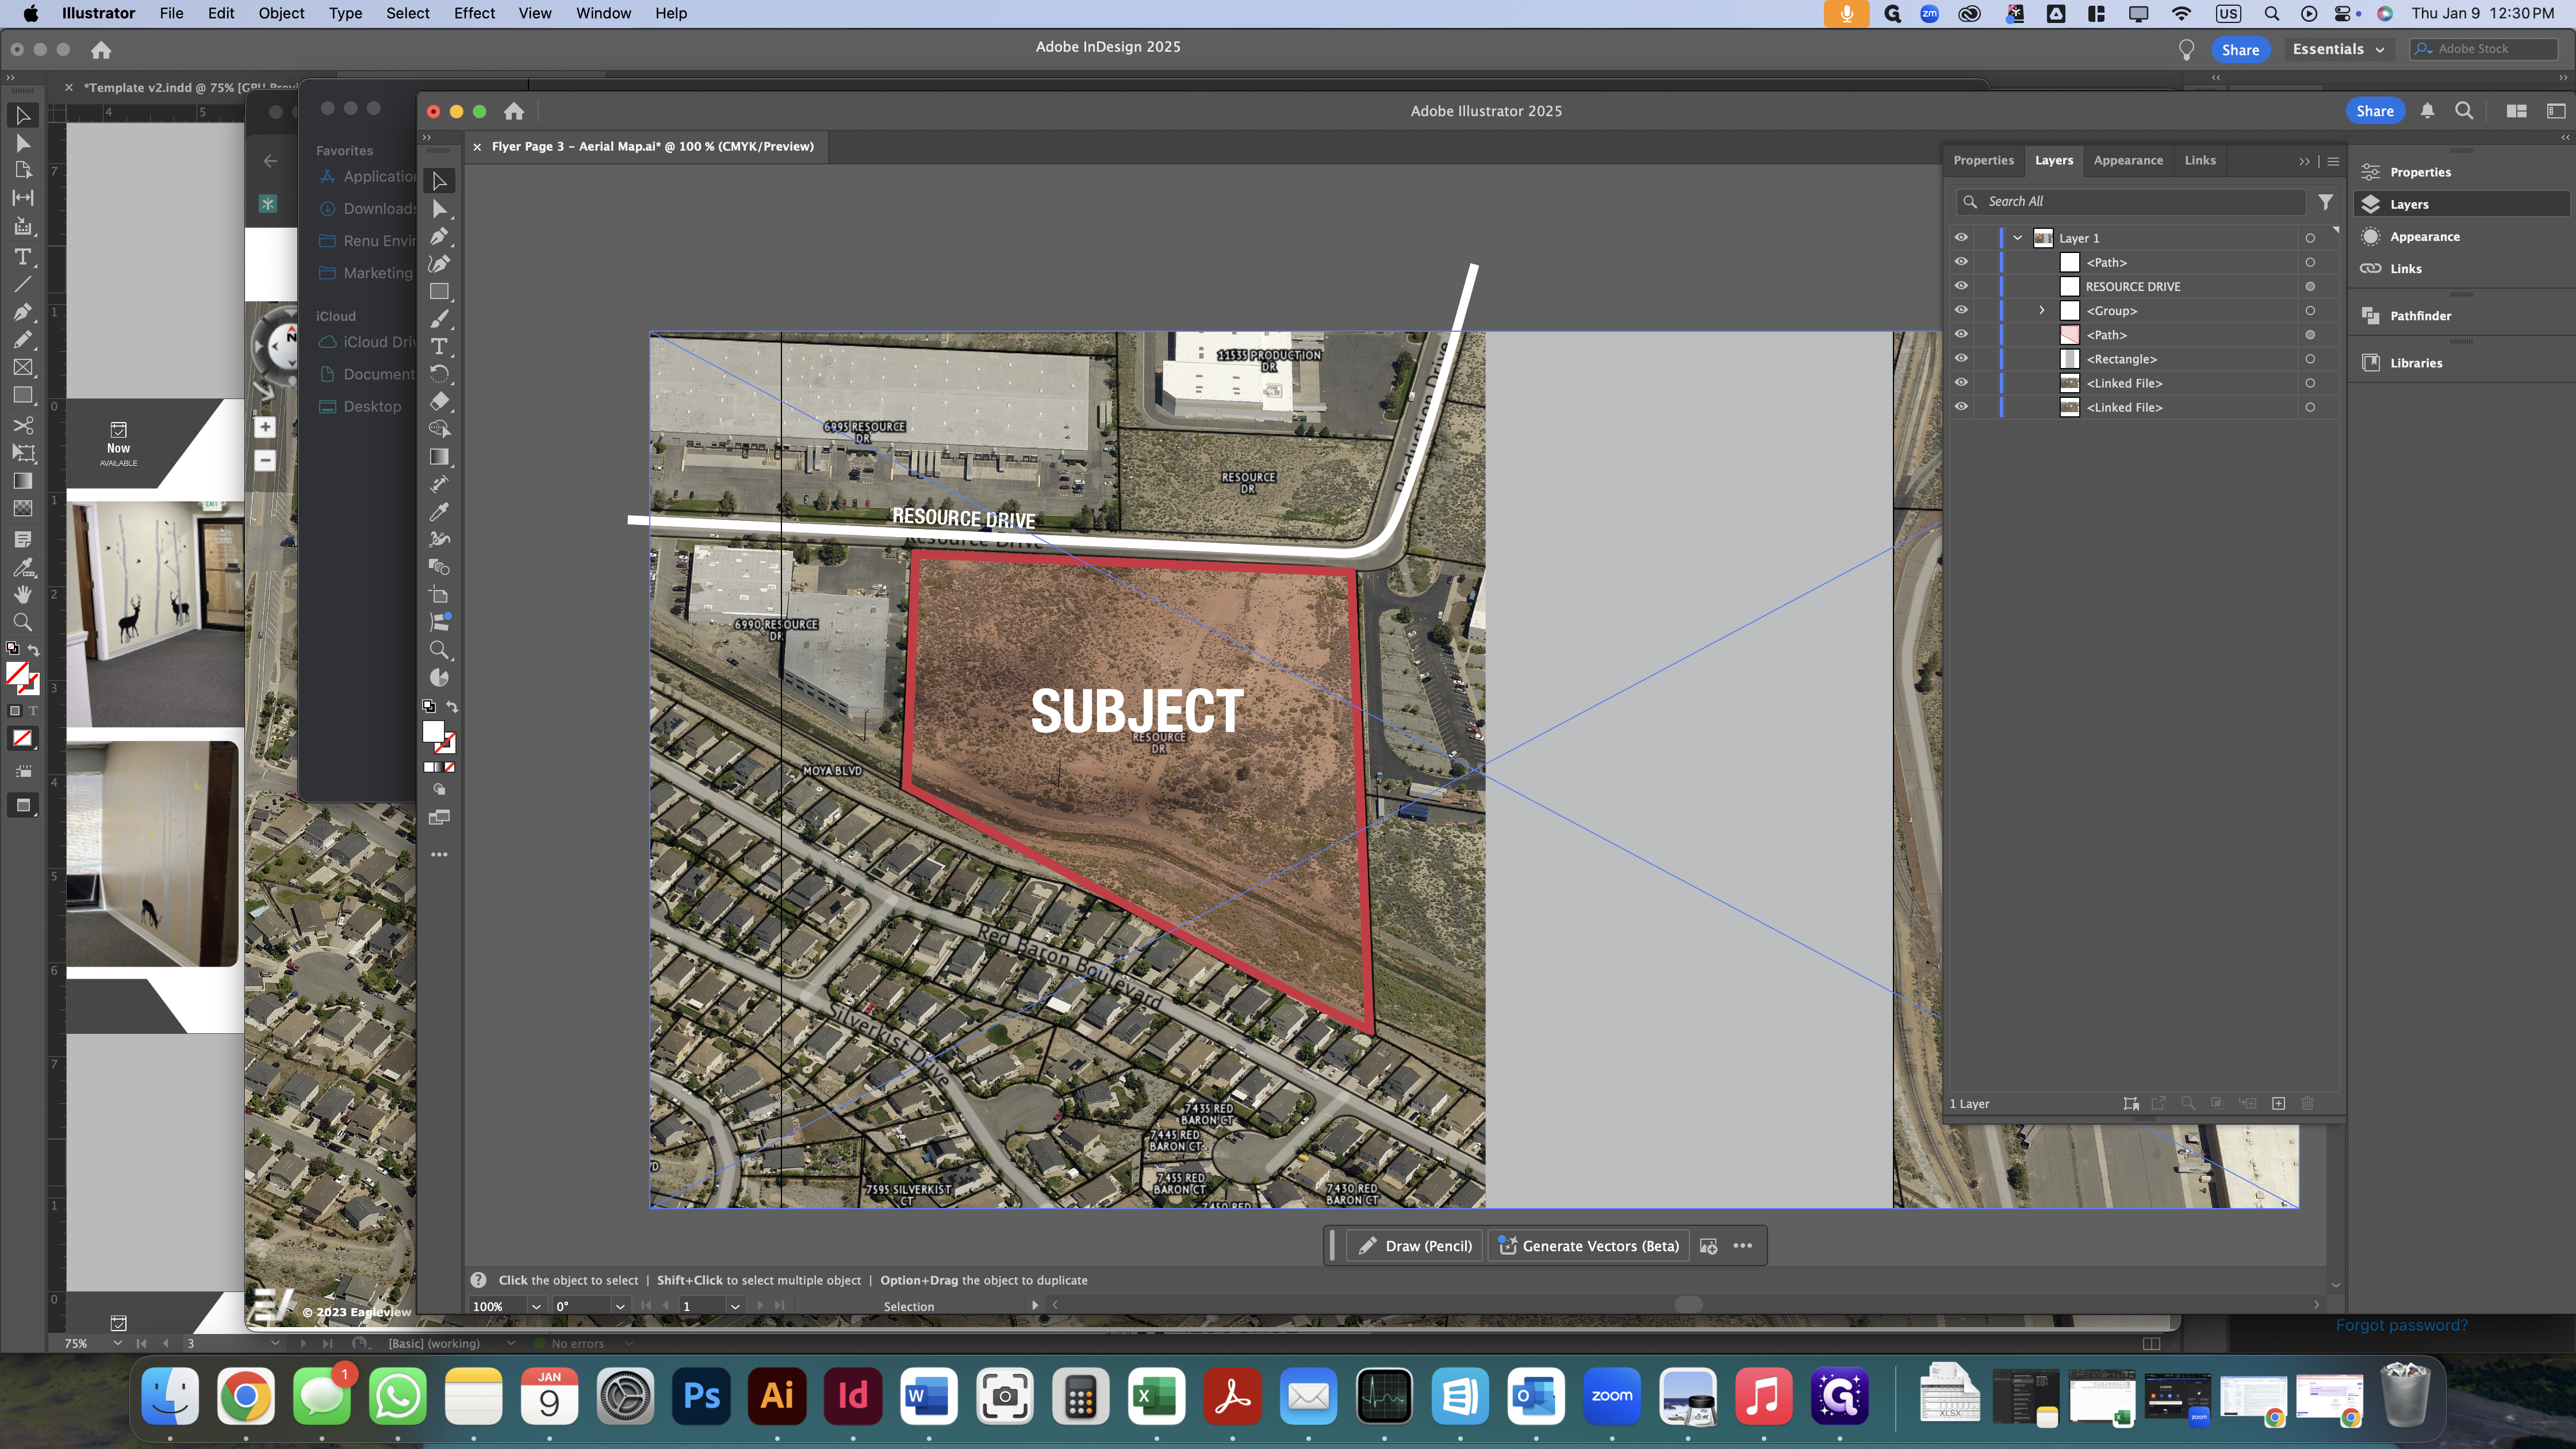Select the Type tool in Illustrator toolbar
Image resolution: width=2576 pixels, height=1449 pixels.
[439, 346]
